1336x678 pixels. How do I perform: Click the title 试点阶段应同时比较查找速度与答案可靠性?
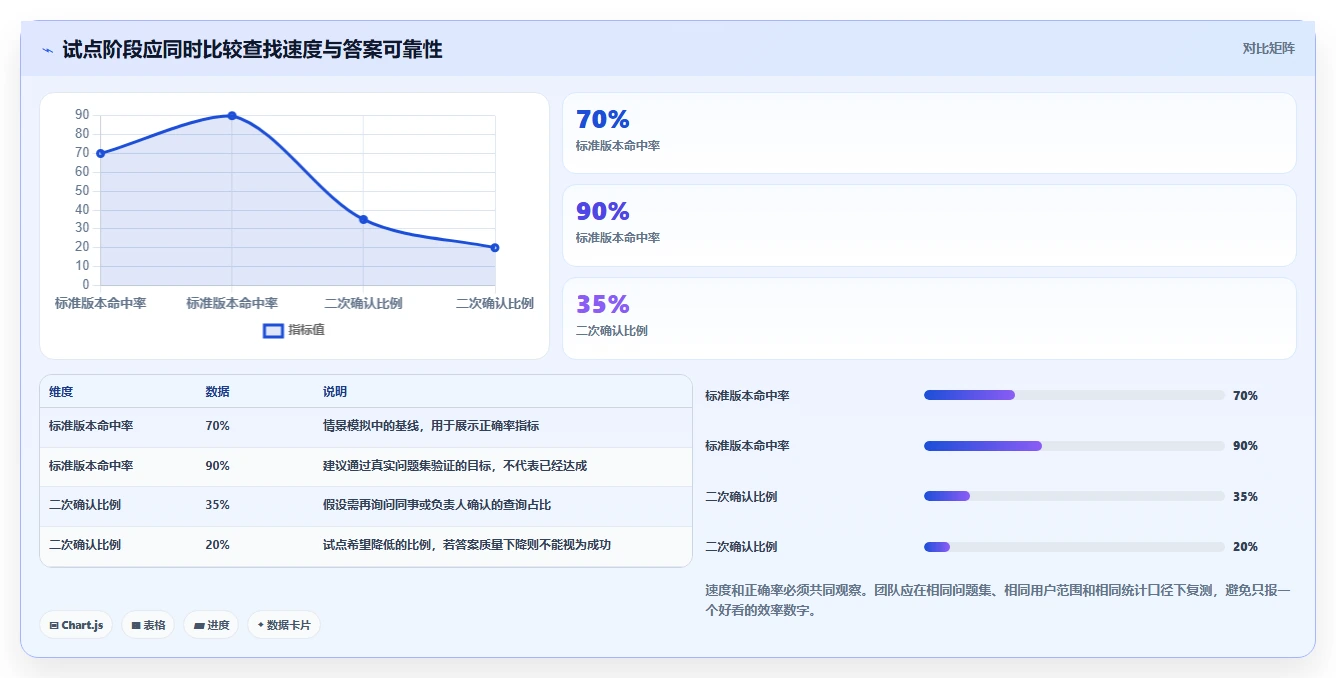tap(252, 49)
